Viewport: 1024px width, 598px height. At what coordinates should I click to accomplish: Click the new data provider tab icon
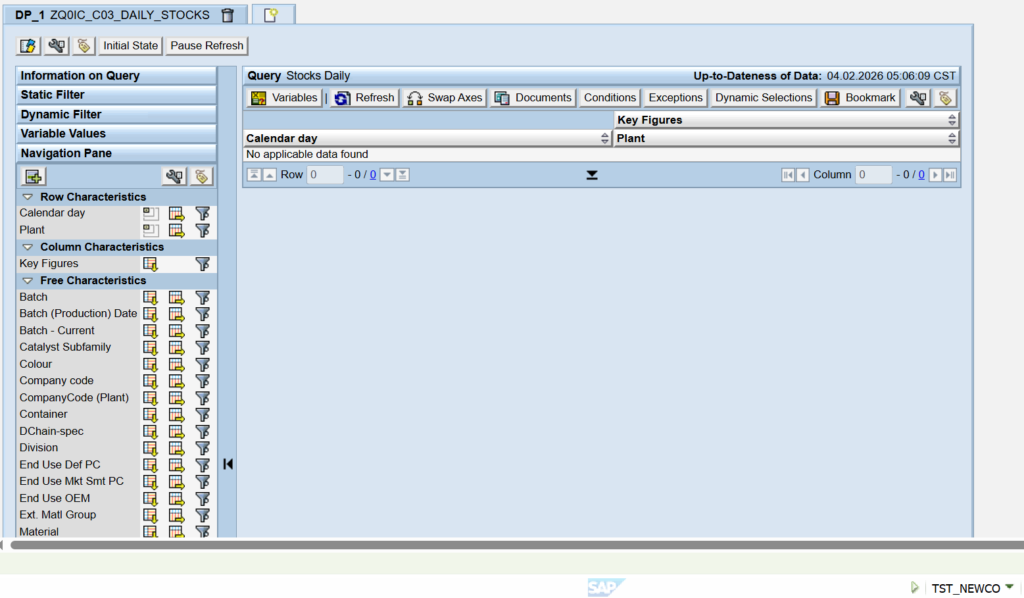270,15
